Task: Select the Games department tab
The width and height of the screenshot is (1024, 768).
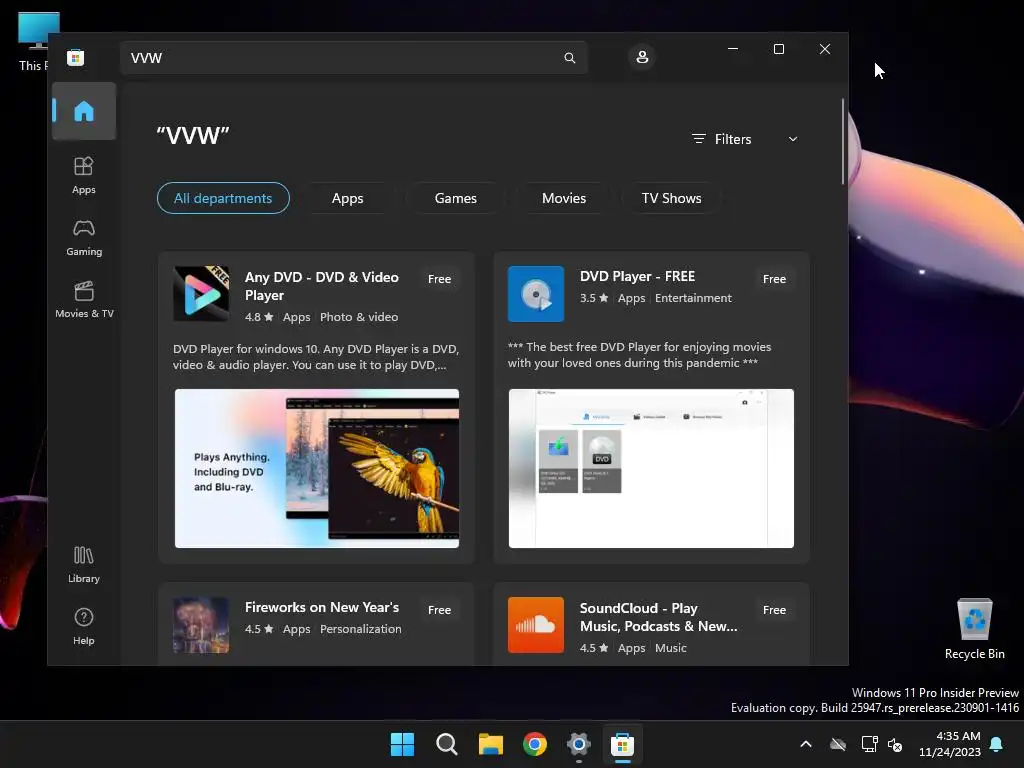Action: (x=456, y=198)
